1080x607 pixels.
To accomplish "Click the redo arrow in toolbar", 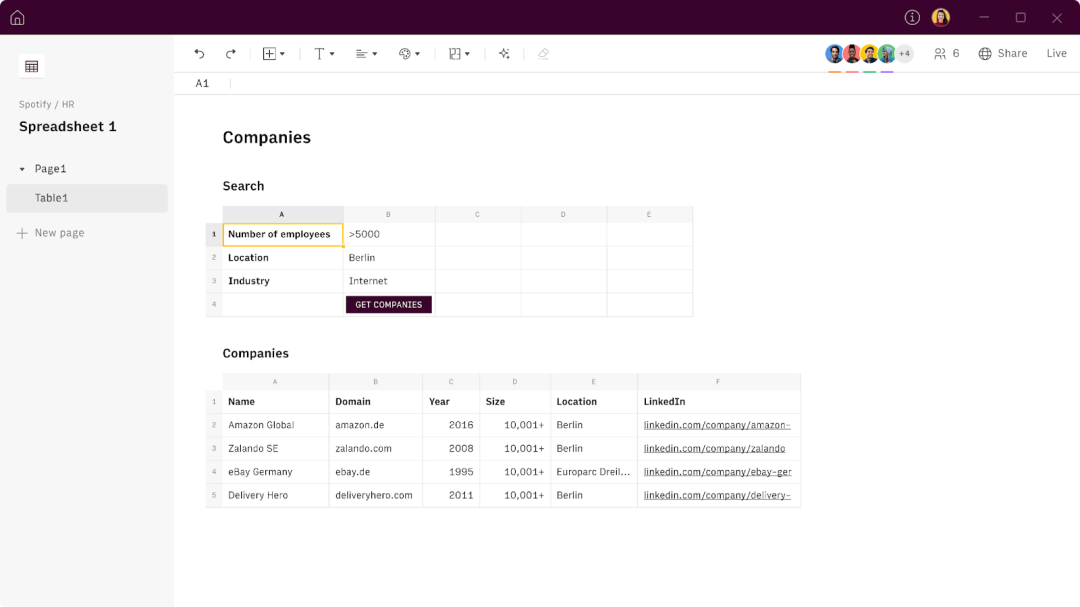I will coord(231,54).
